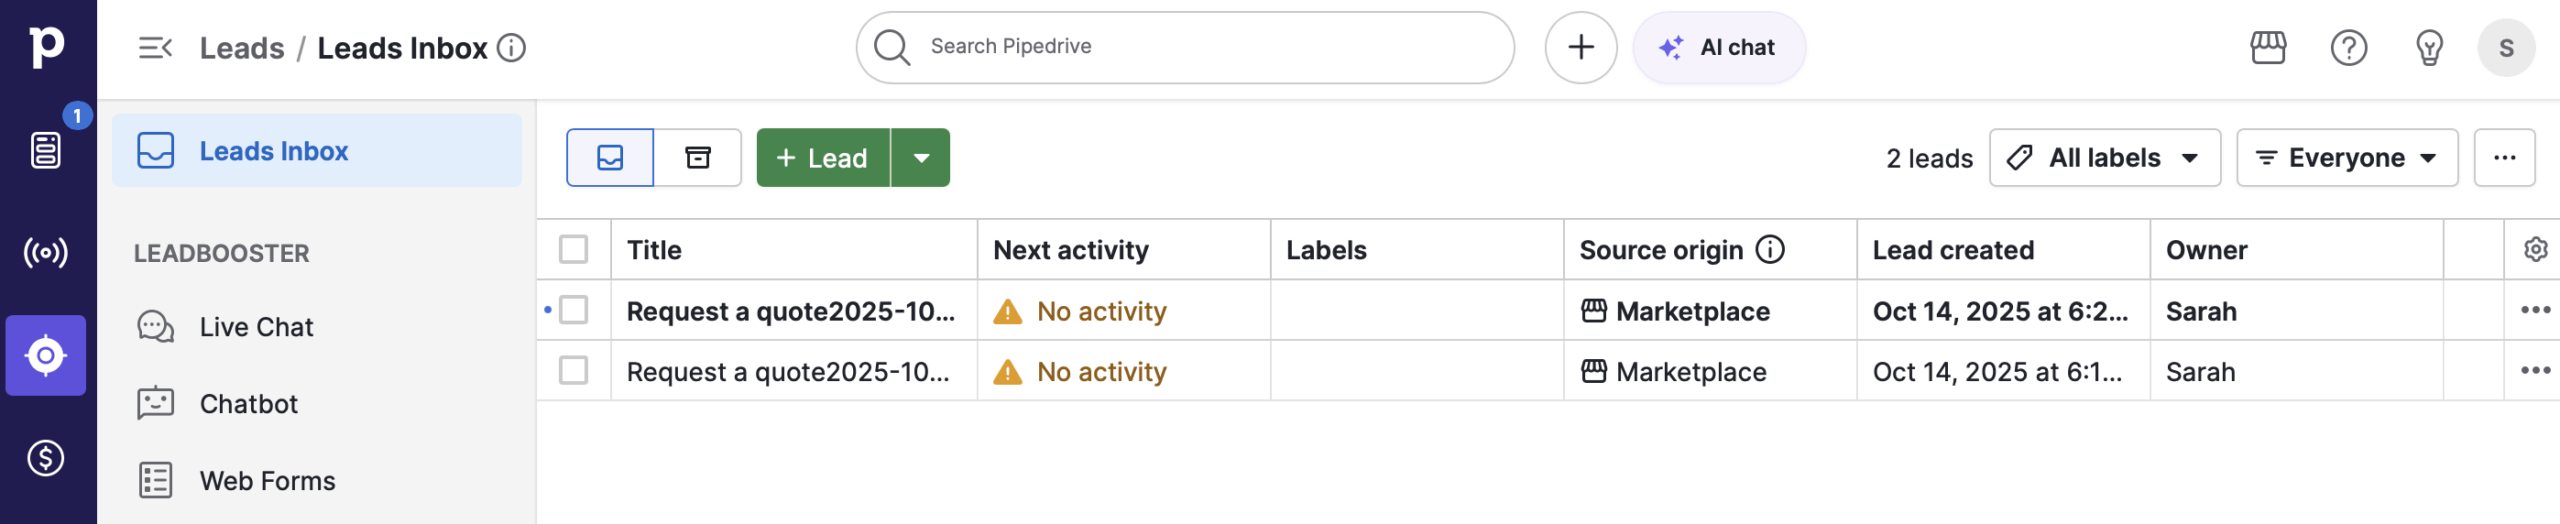2560x524 pixels.
Task: Select all leads header checkbox
Action: pos(573,249)
